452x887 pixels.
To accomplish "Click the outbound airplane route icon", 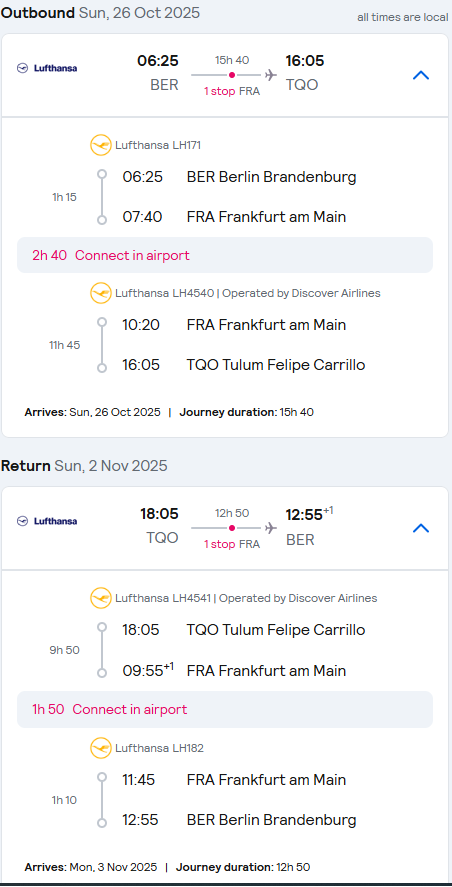I will tap(271, 75).
